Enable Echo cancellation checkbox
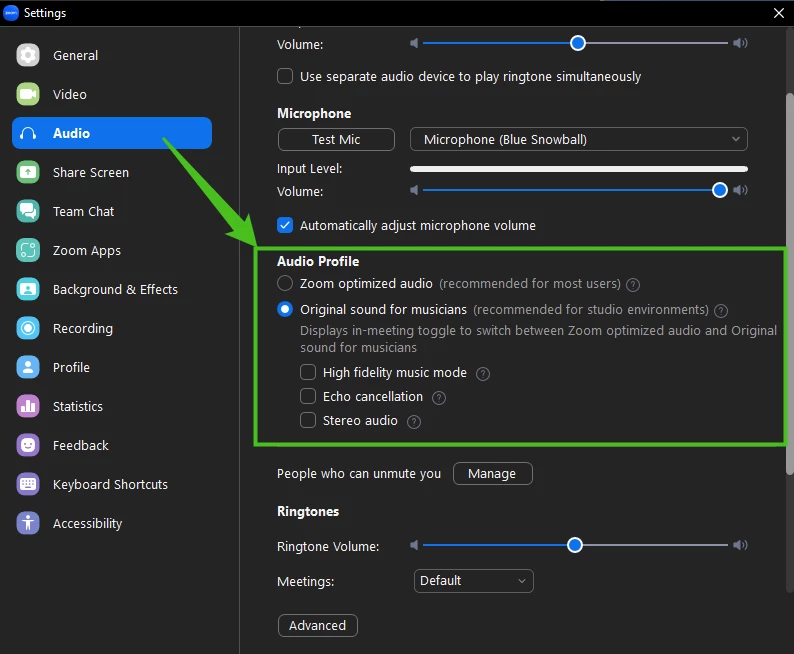 point(308,396)
